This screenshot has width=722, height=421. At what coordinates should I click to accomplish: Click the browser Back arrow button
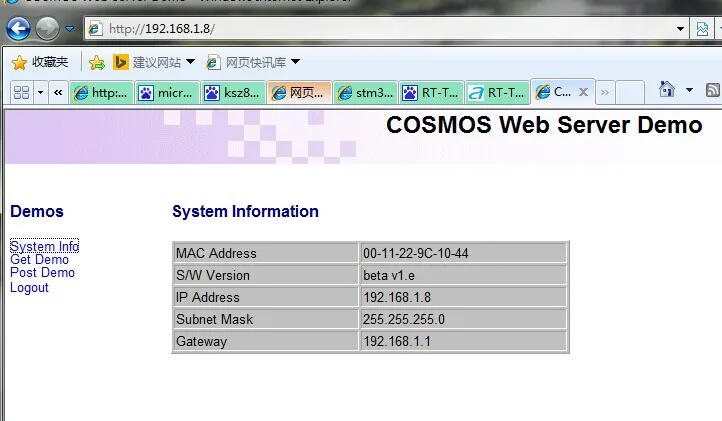tap(18, 29)
